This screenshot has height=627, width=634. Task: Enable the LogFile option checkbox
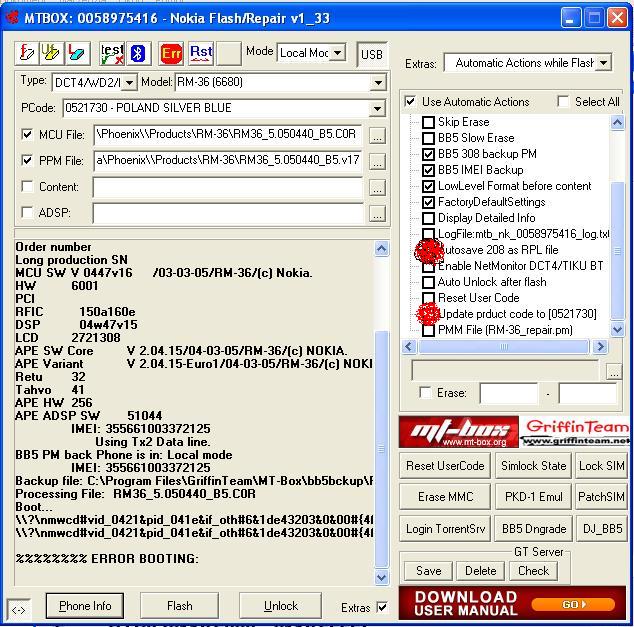[428, 234]
